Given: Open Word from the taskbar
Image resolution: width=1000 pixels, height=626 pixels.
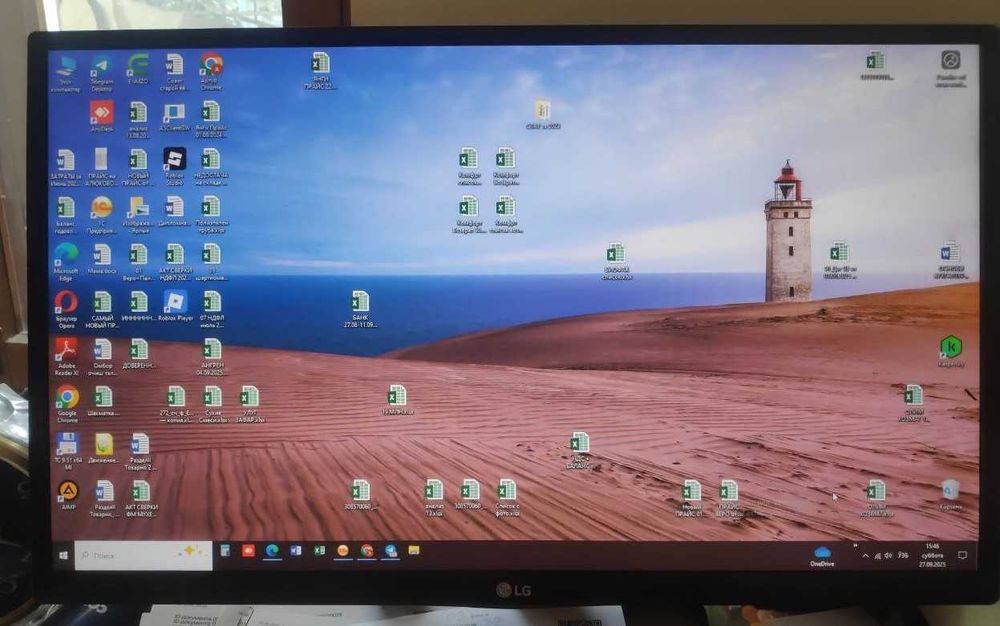Looking at the screenshot, I should pos(295,550).
